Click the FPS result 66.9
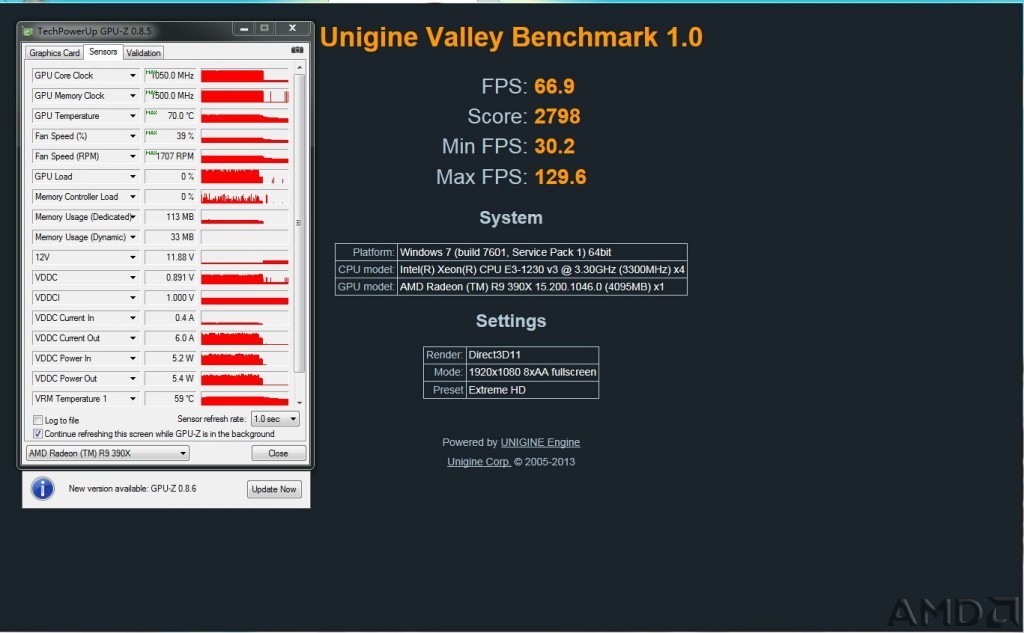The image size is (1024, 633). pyautogui.click(x=554, y=86)
